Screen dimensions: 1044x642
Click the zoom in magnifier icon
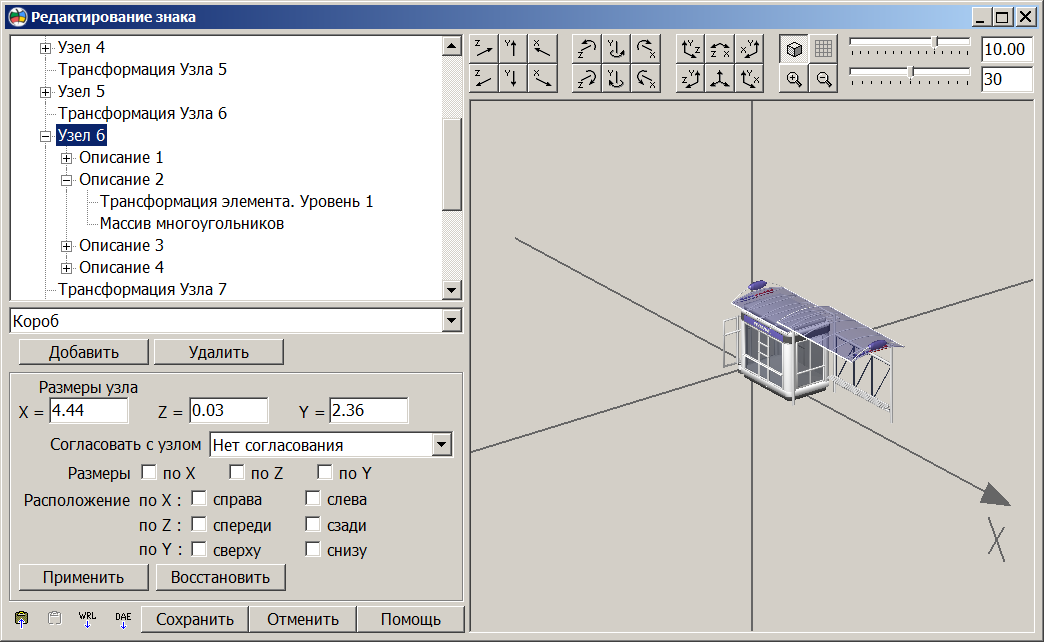click(794, 80)
